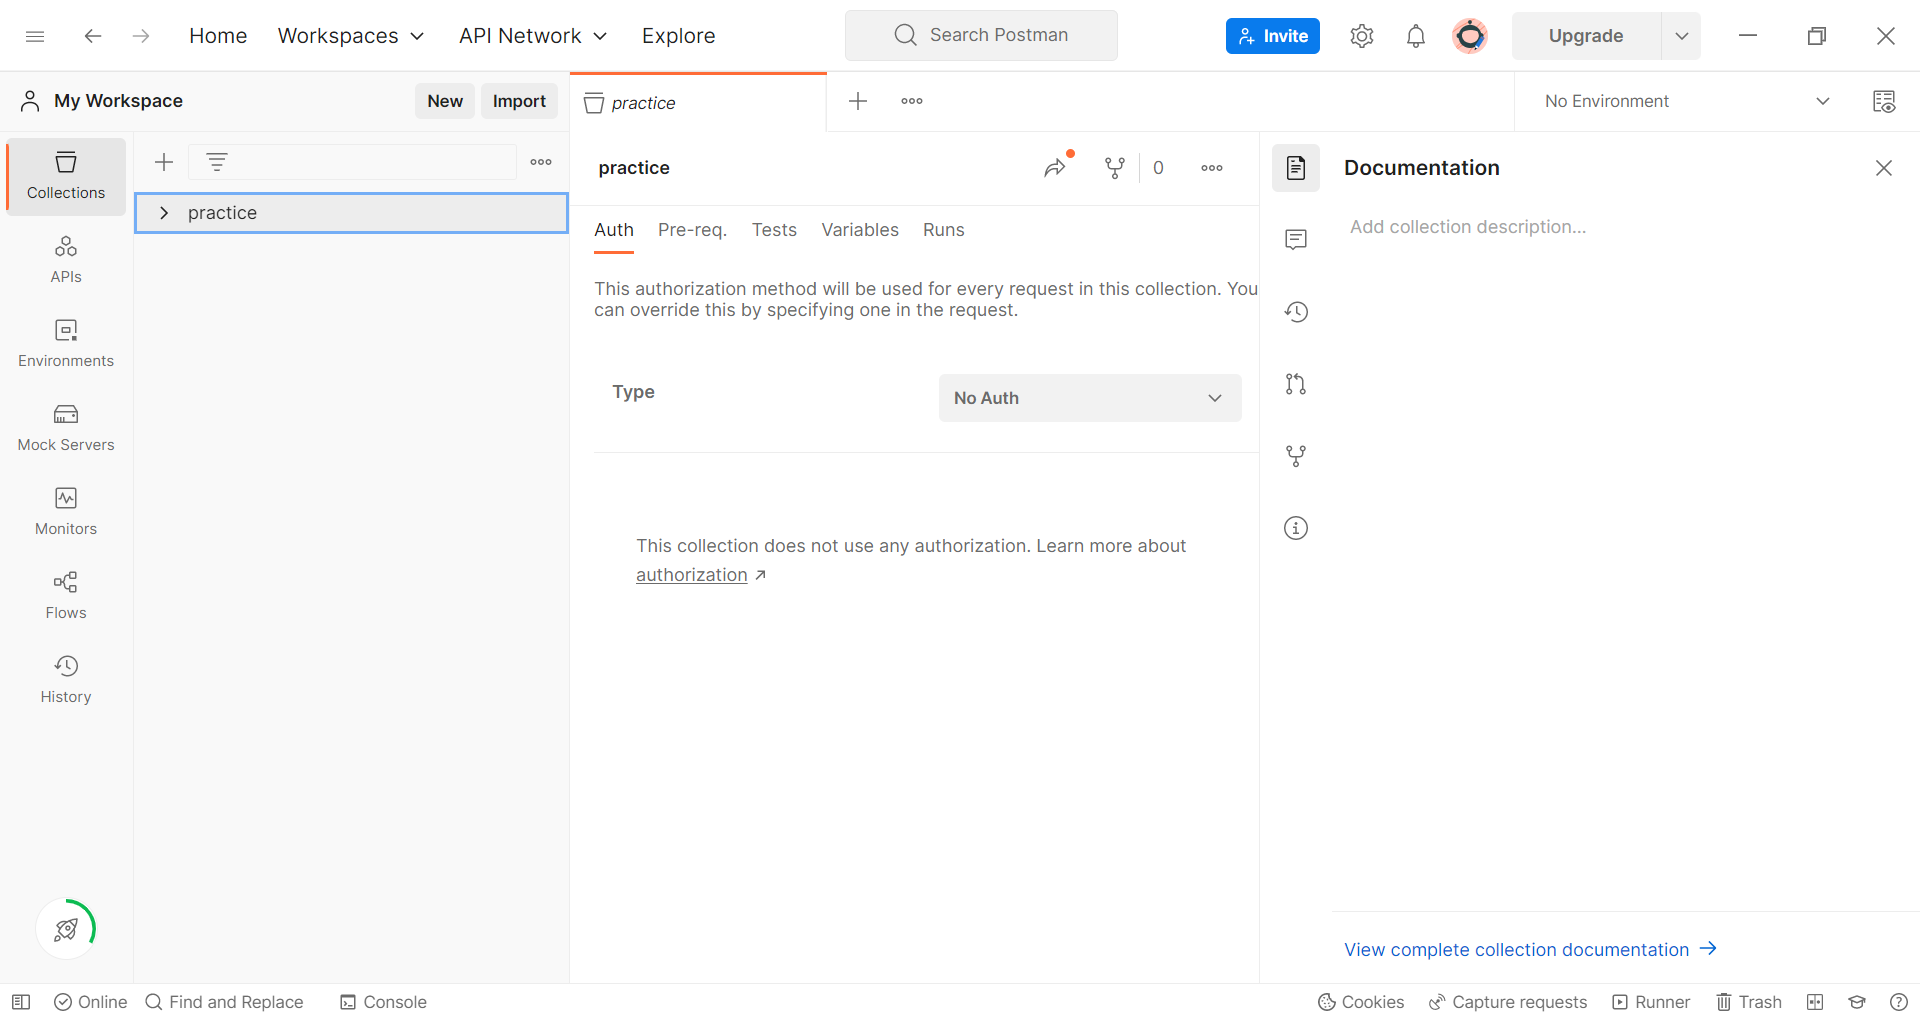
Task: Open a new tab with the plus icon
Action: coord(858,101)
